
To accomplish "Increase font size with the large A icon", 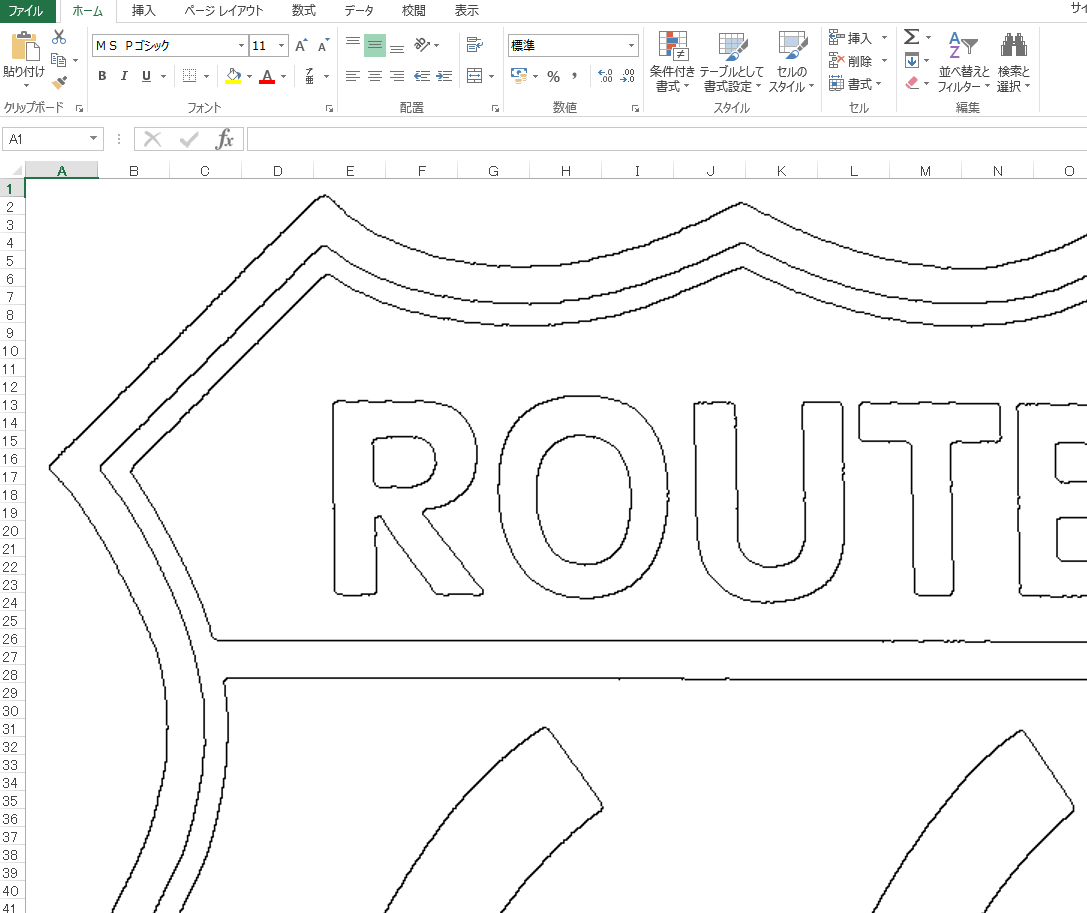I will tap(301, 46).
